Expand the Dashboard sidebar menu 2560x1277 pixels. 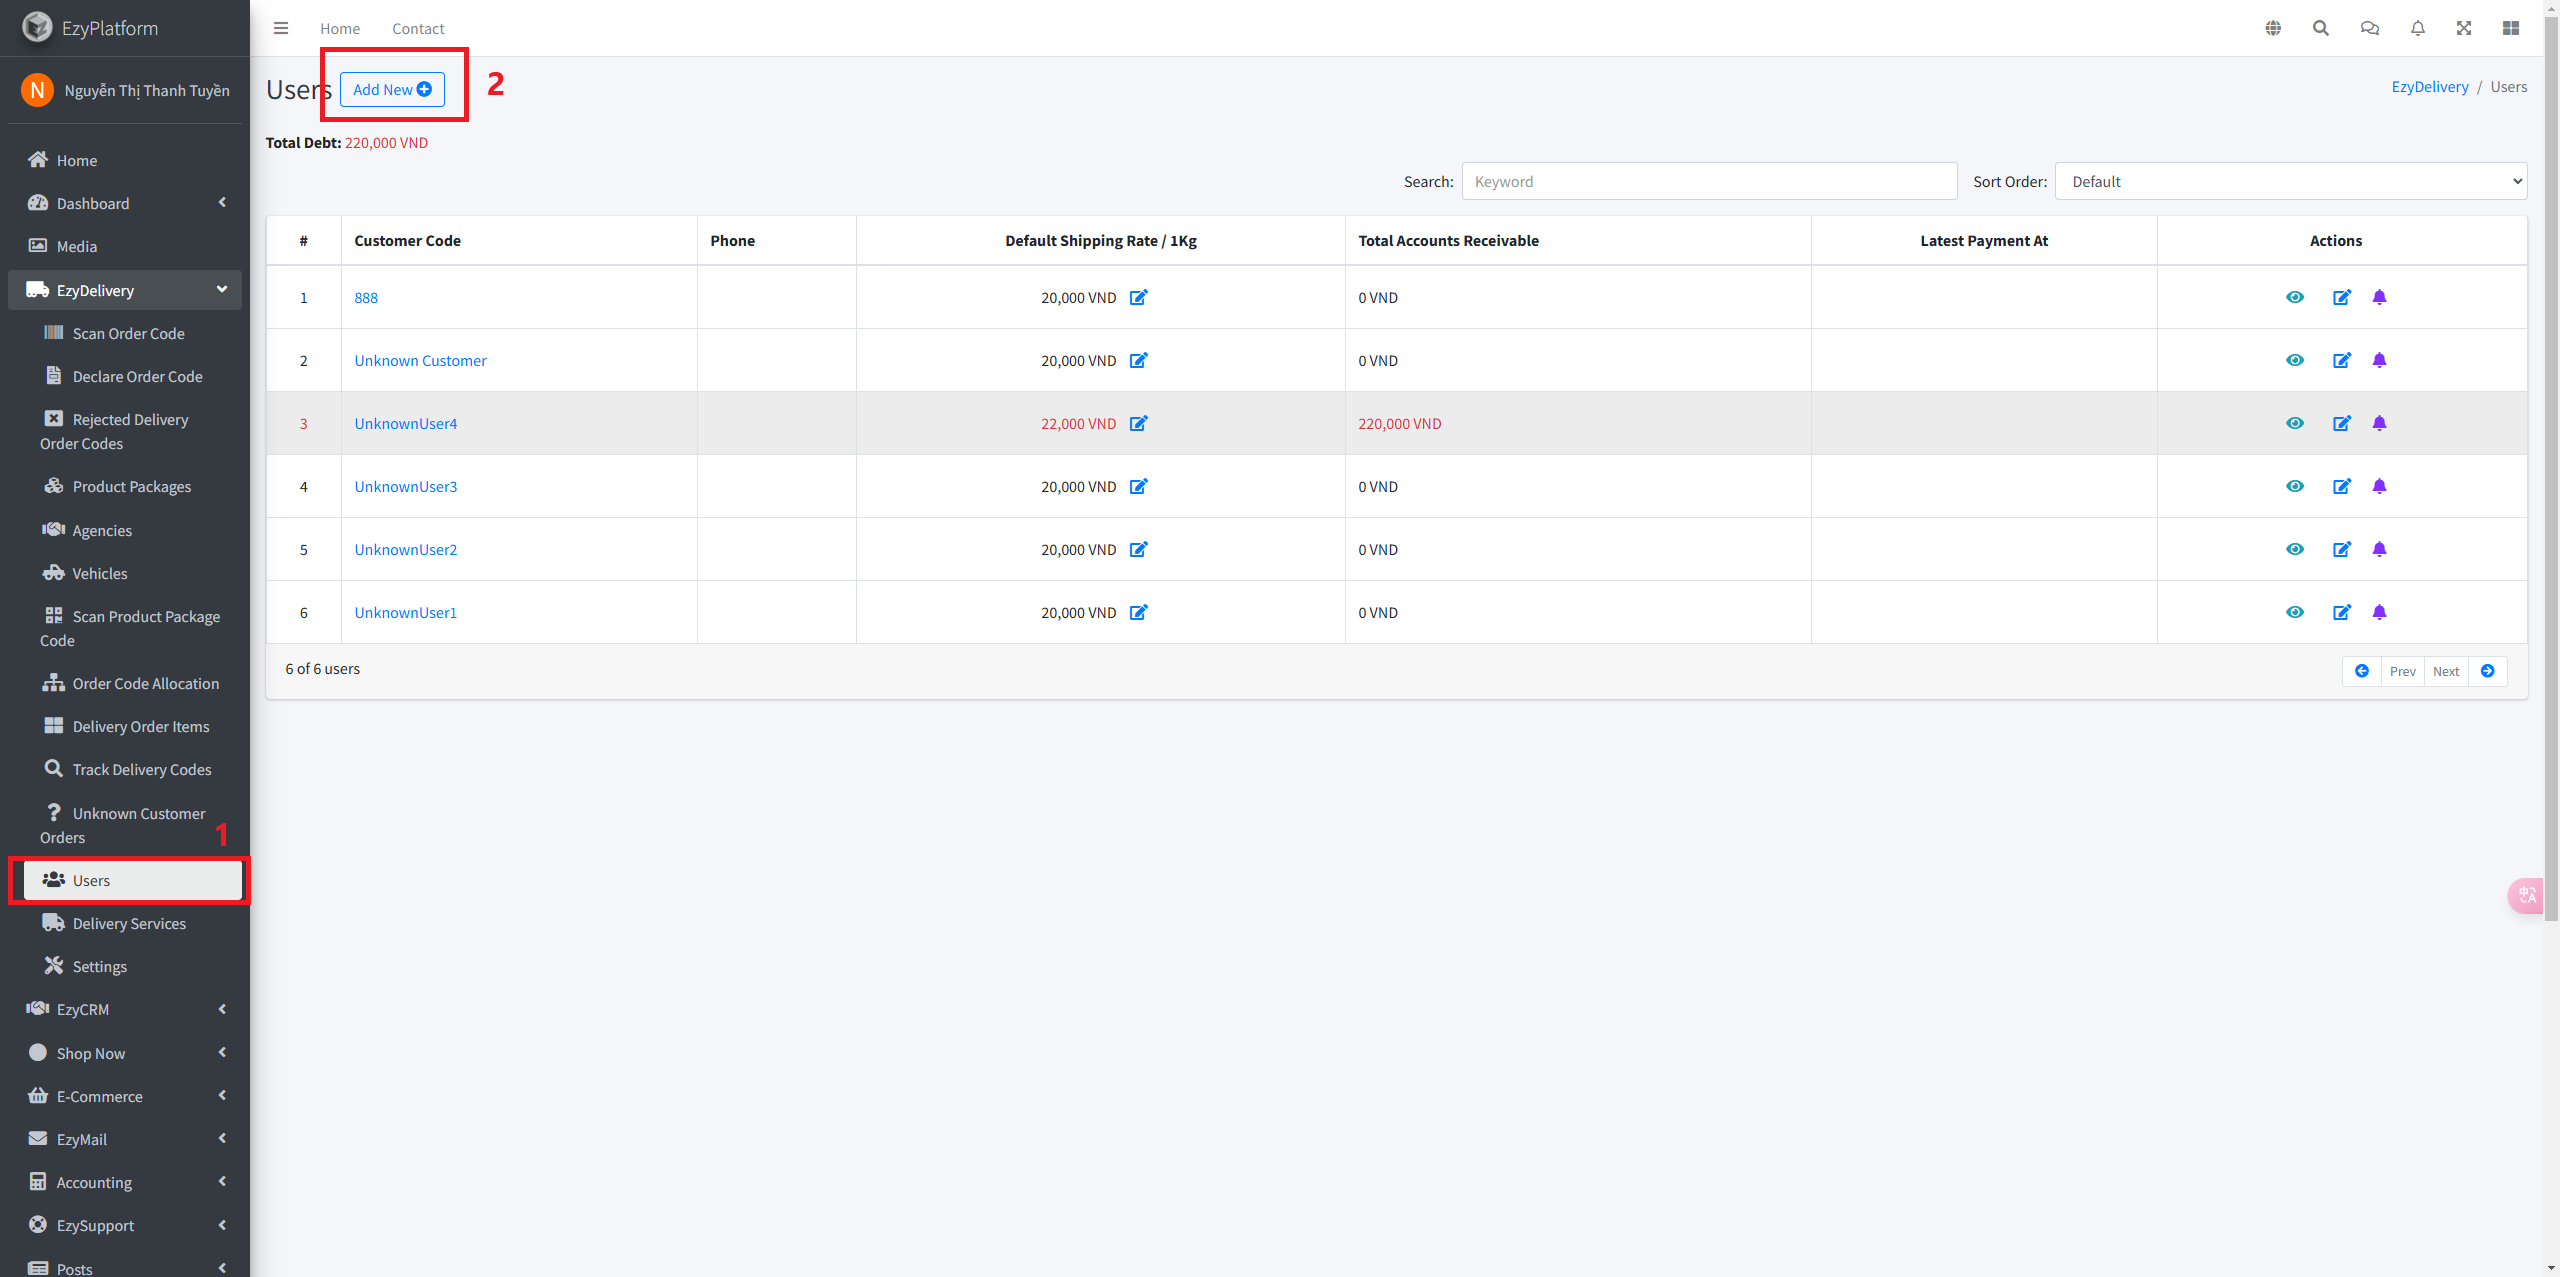(x=125, y=203)
